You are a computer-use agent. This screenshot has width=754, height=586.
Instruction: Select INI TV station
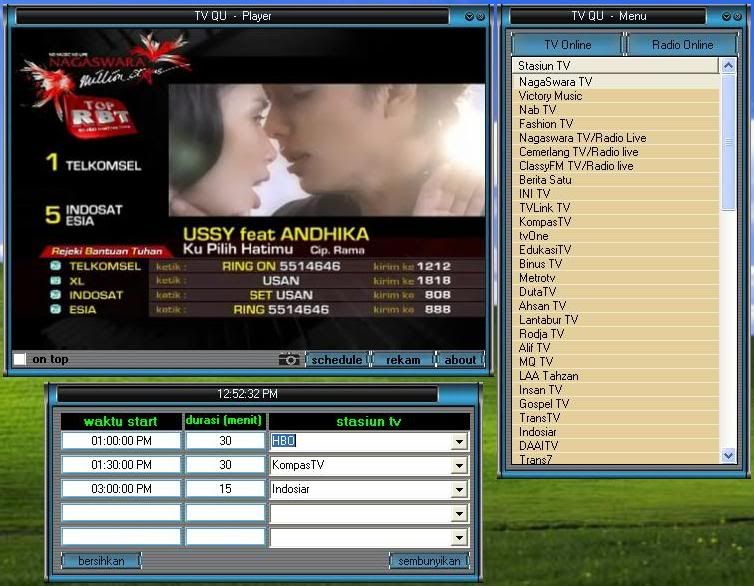point(616,194)
